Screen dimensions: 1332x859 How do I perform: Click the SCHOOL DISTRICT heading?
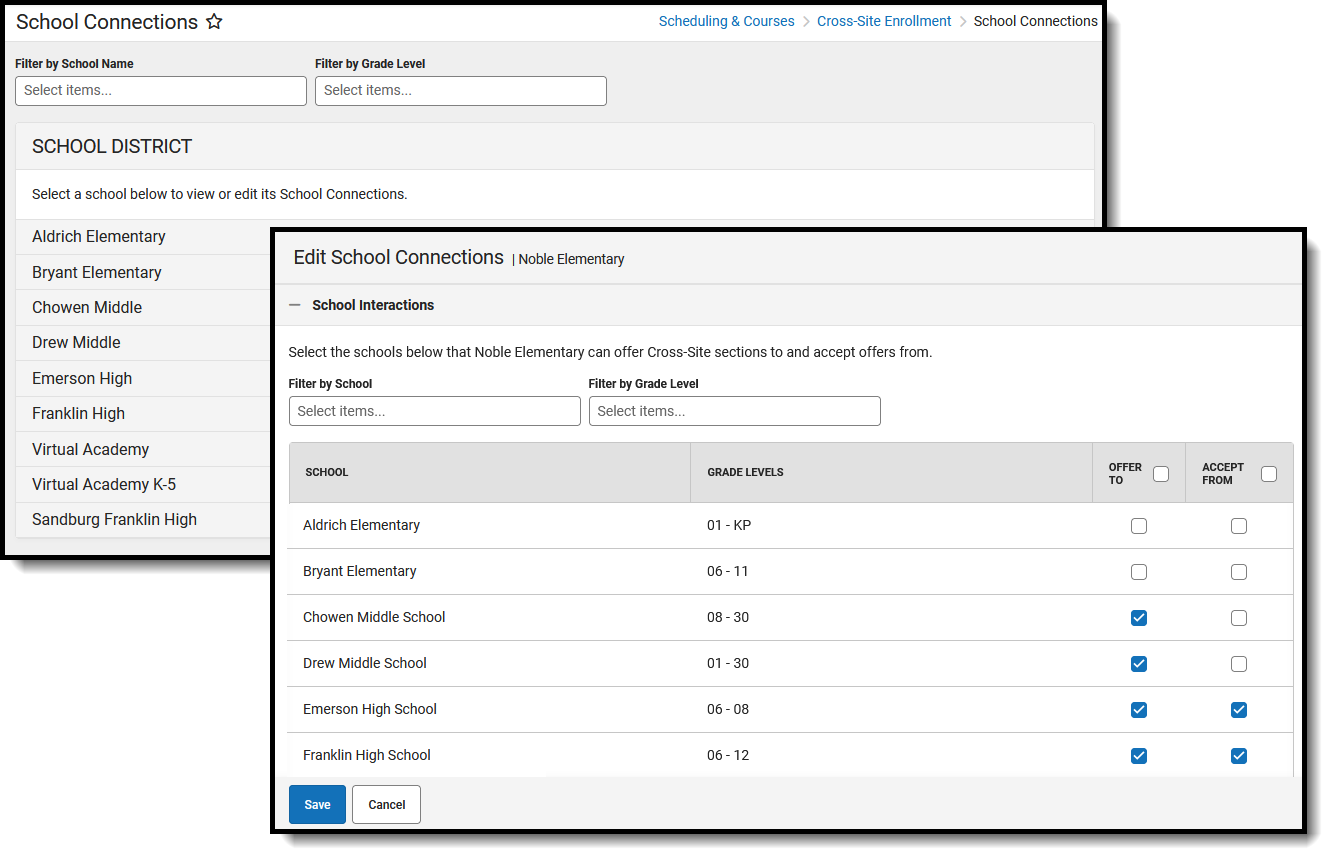[x=112, y=147]
